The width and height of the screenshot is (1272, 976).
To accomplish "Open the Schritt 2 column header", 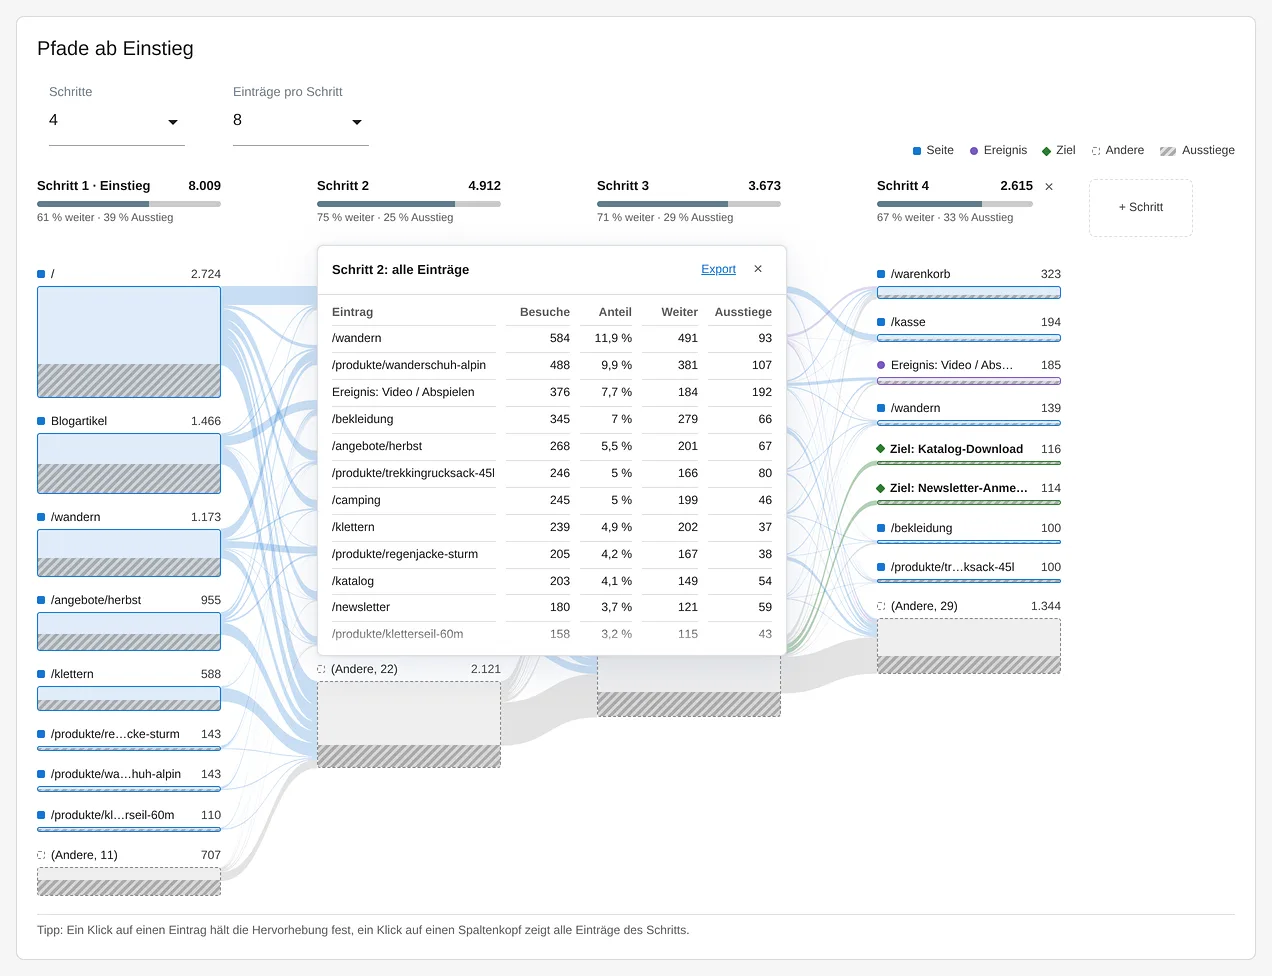I will coord(409,200).
